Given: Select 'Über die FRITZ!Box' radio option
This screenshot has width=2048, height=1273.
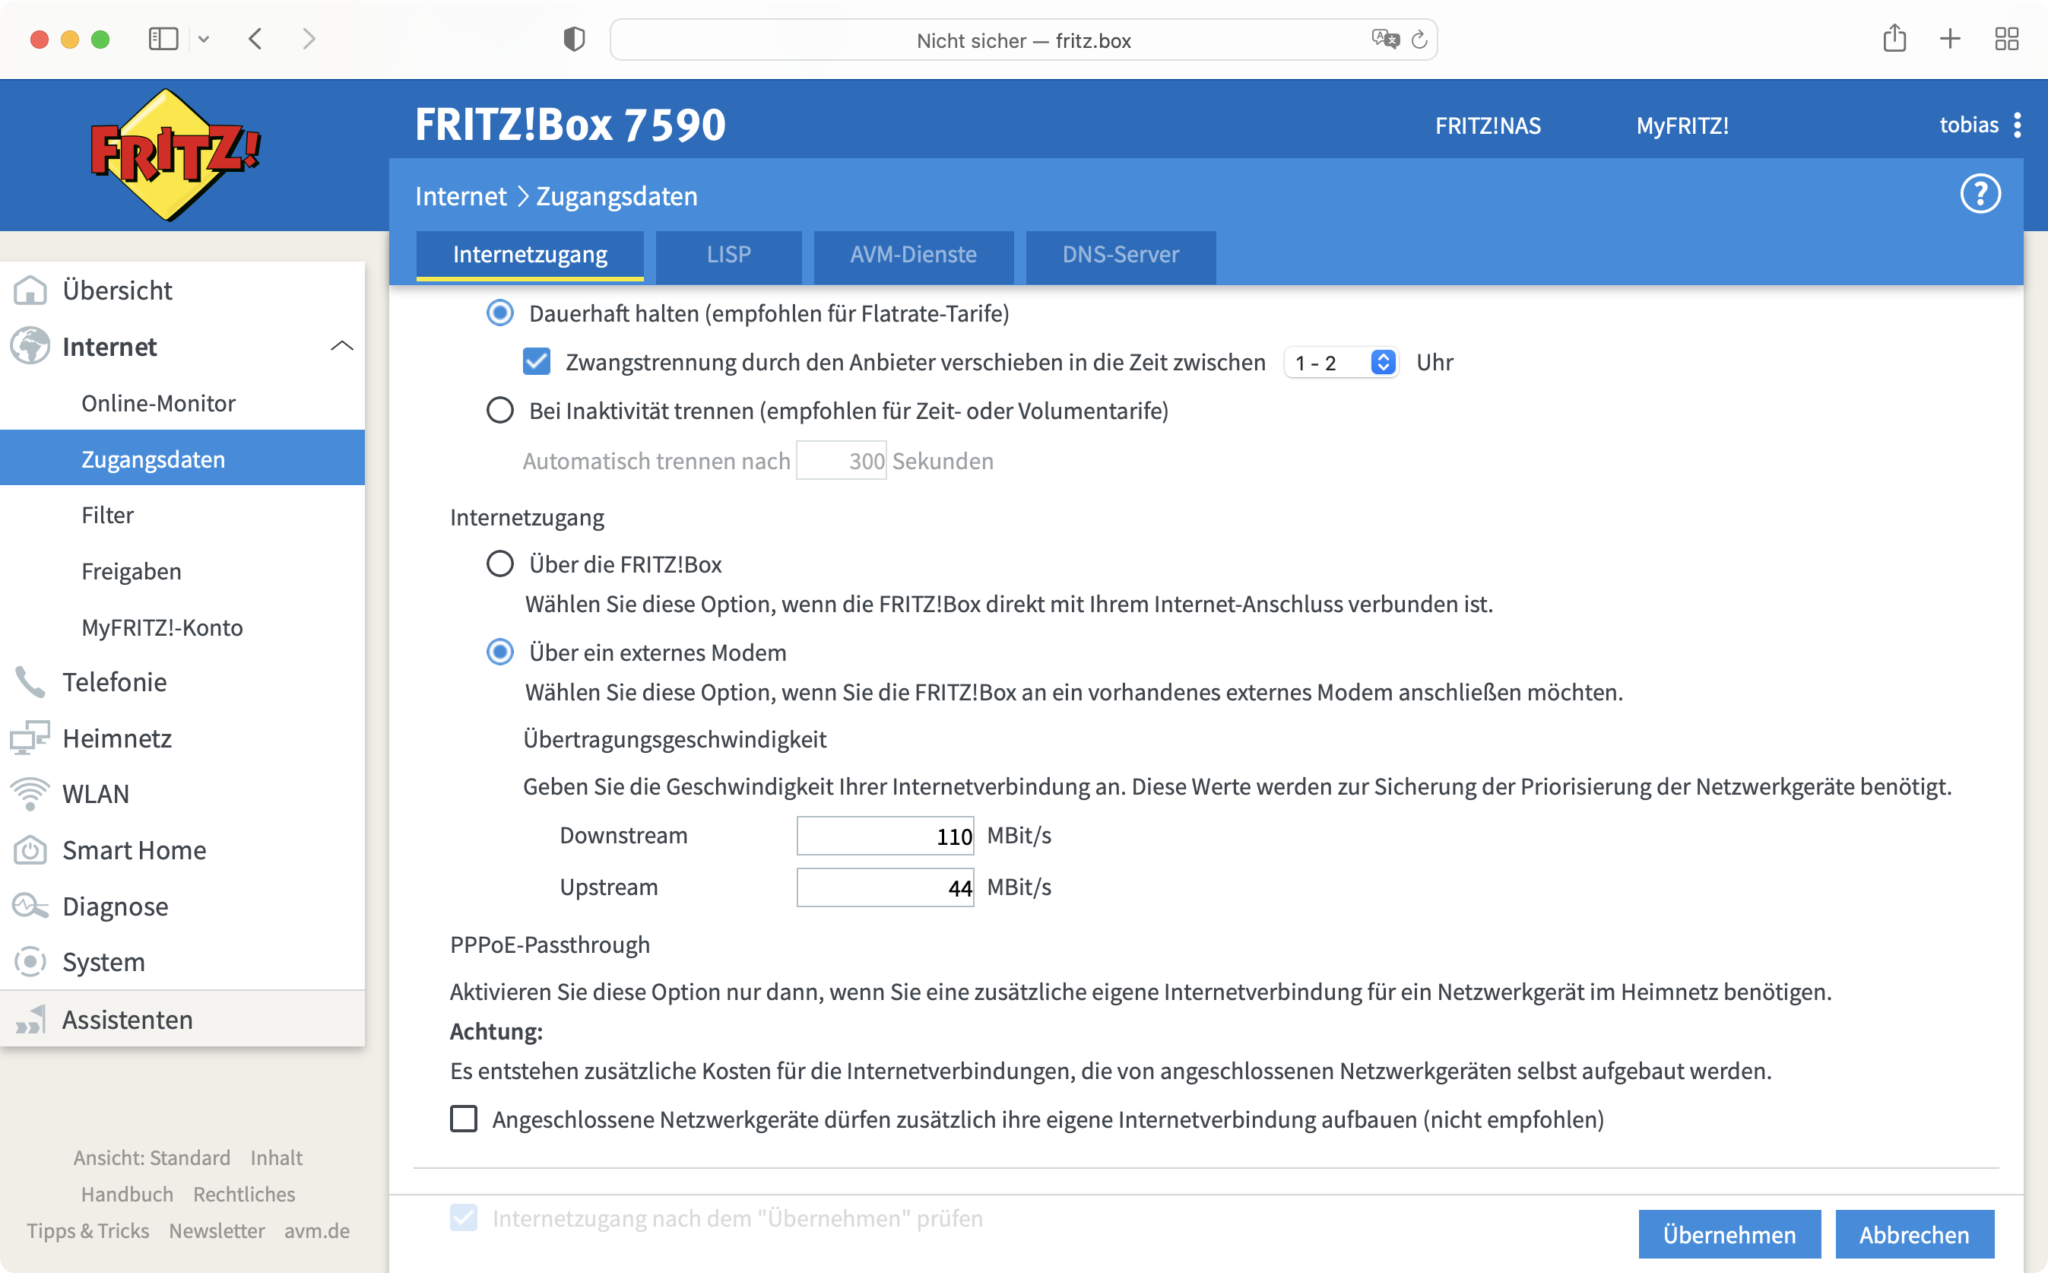Looking at the screenshot, I should pos(500,563).
